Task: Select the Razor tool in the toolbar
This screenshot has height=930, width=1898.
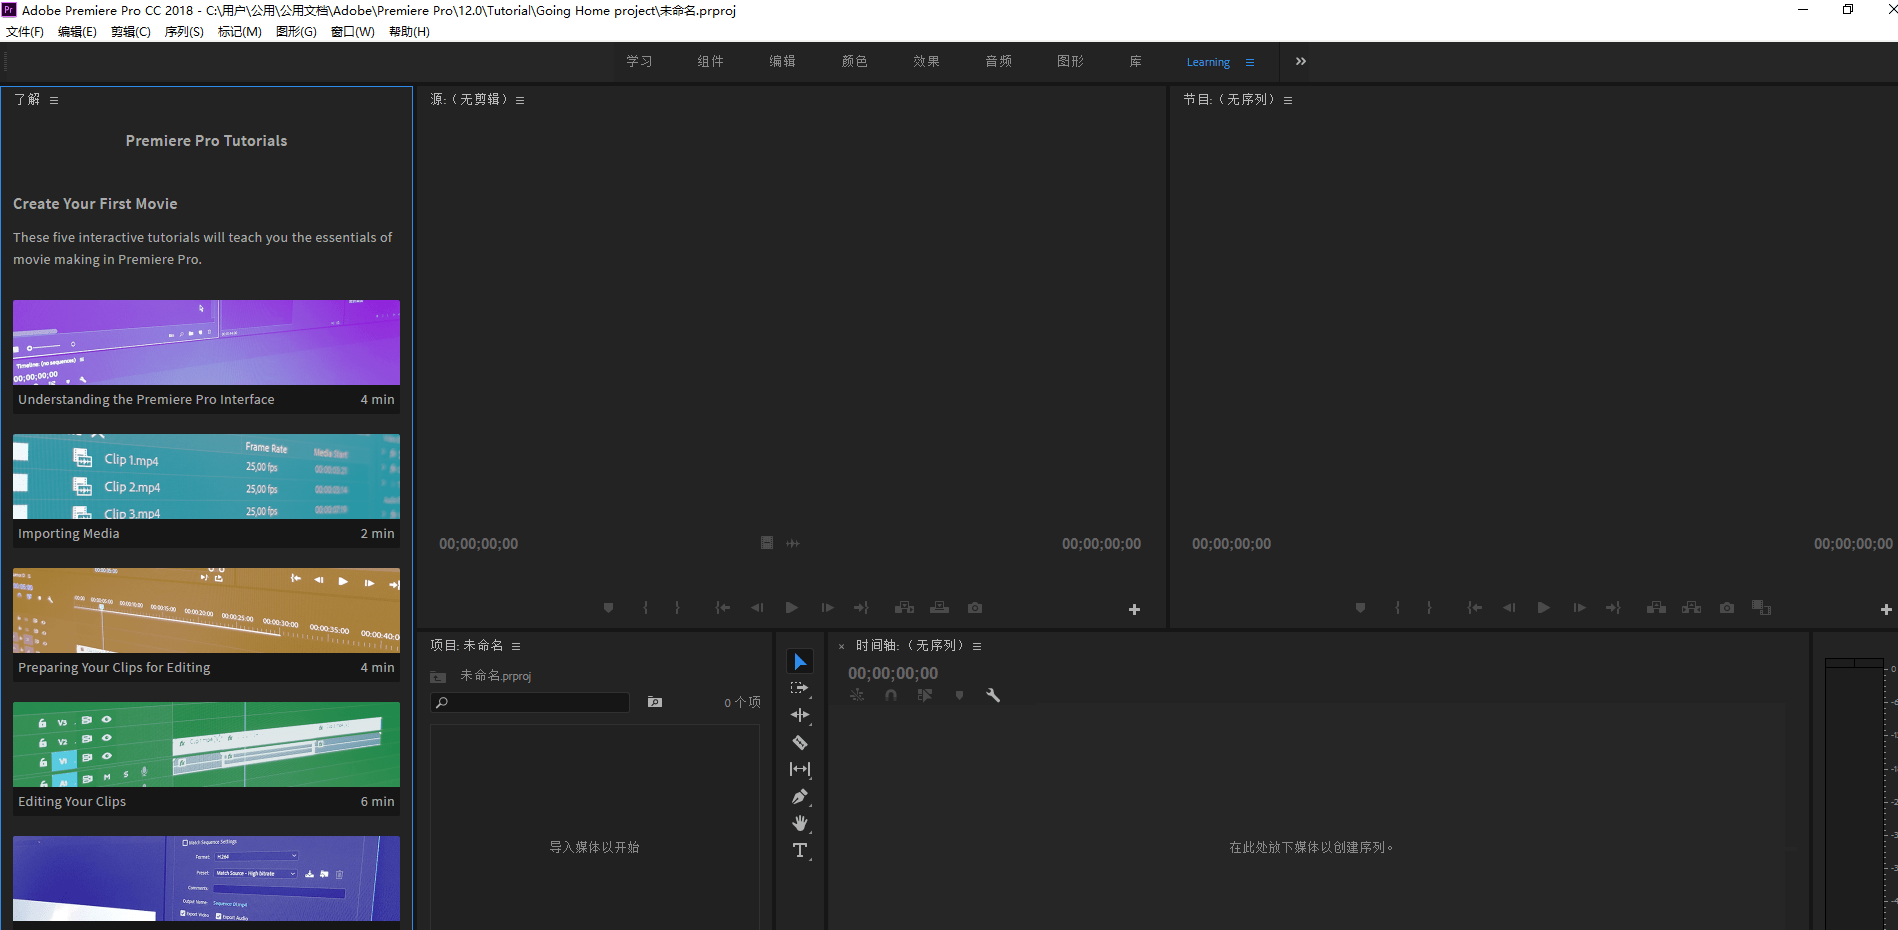Action: (800, 743)
